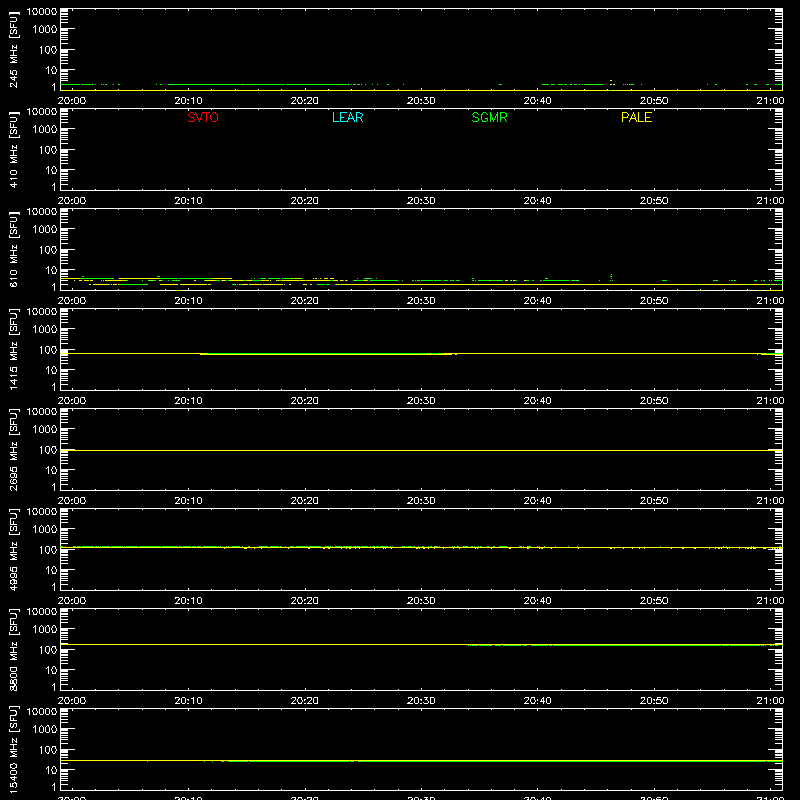Click 20:50 time label under 2695 MHz panel

click(654, 501)
